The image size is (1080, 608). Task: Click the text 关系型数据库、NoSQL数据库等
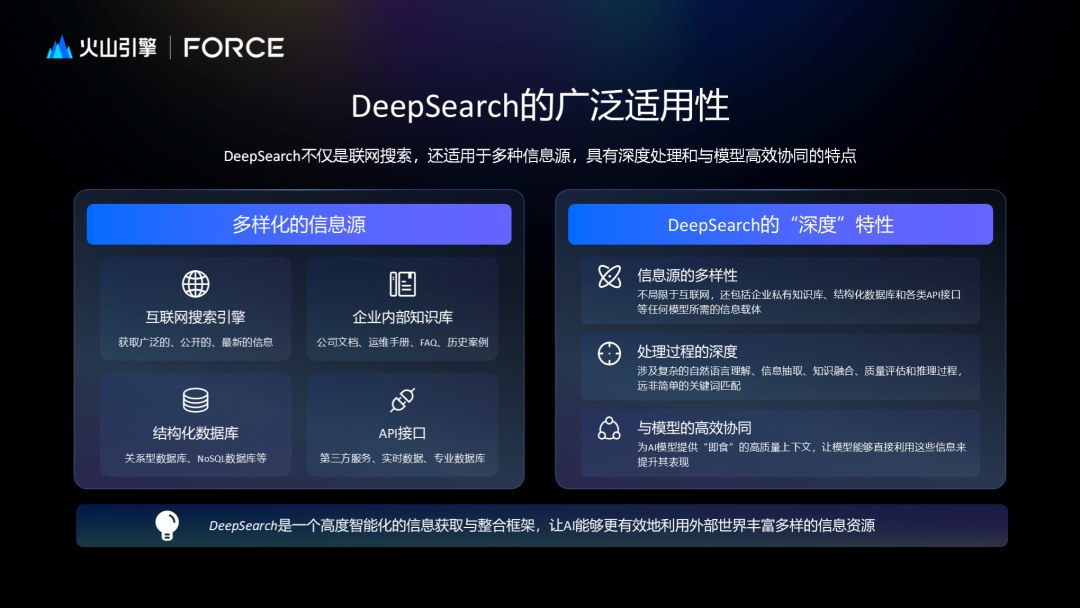click(196, 459)
